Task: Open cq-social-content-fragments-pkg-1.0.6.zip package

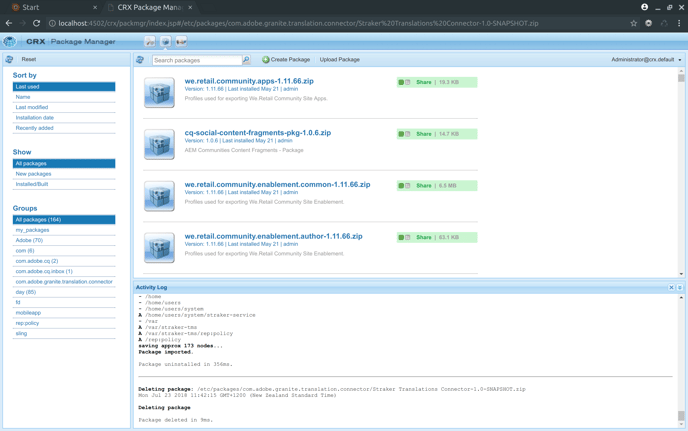Action: tap(258, 133)
